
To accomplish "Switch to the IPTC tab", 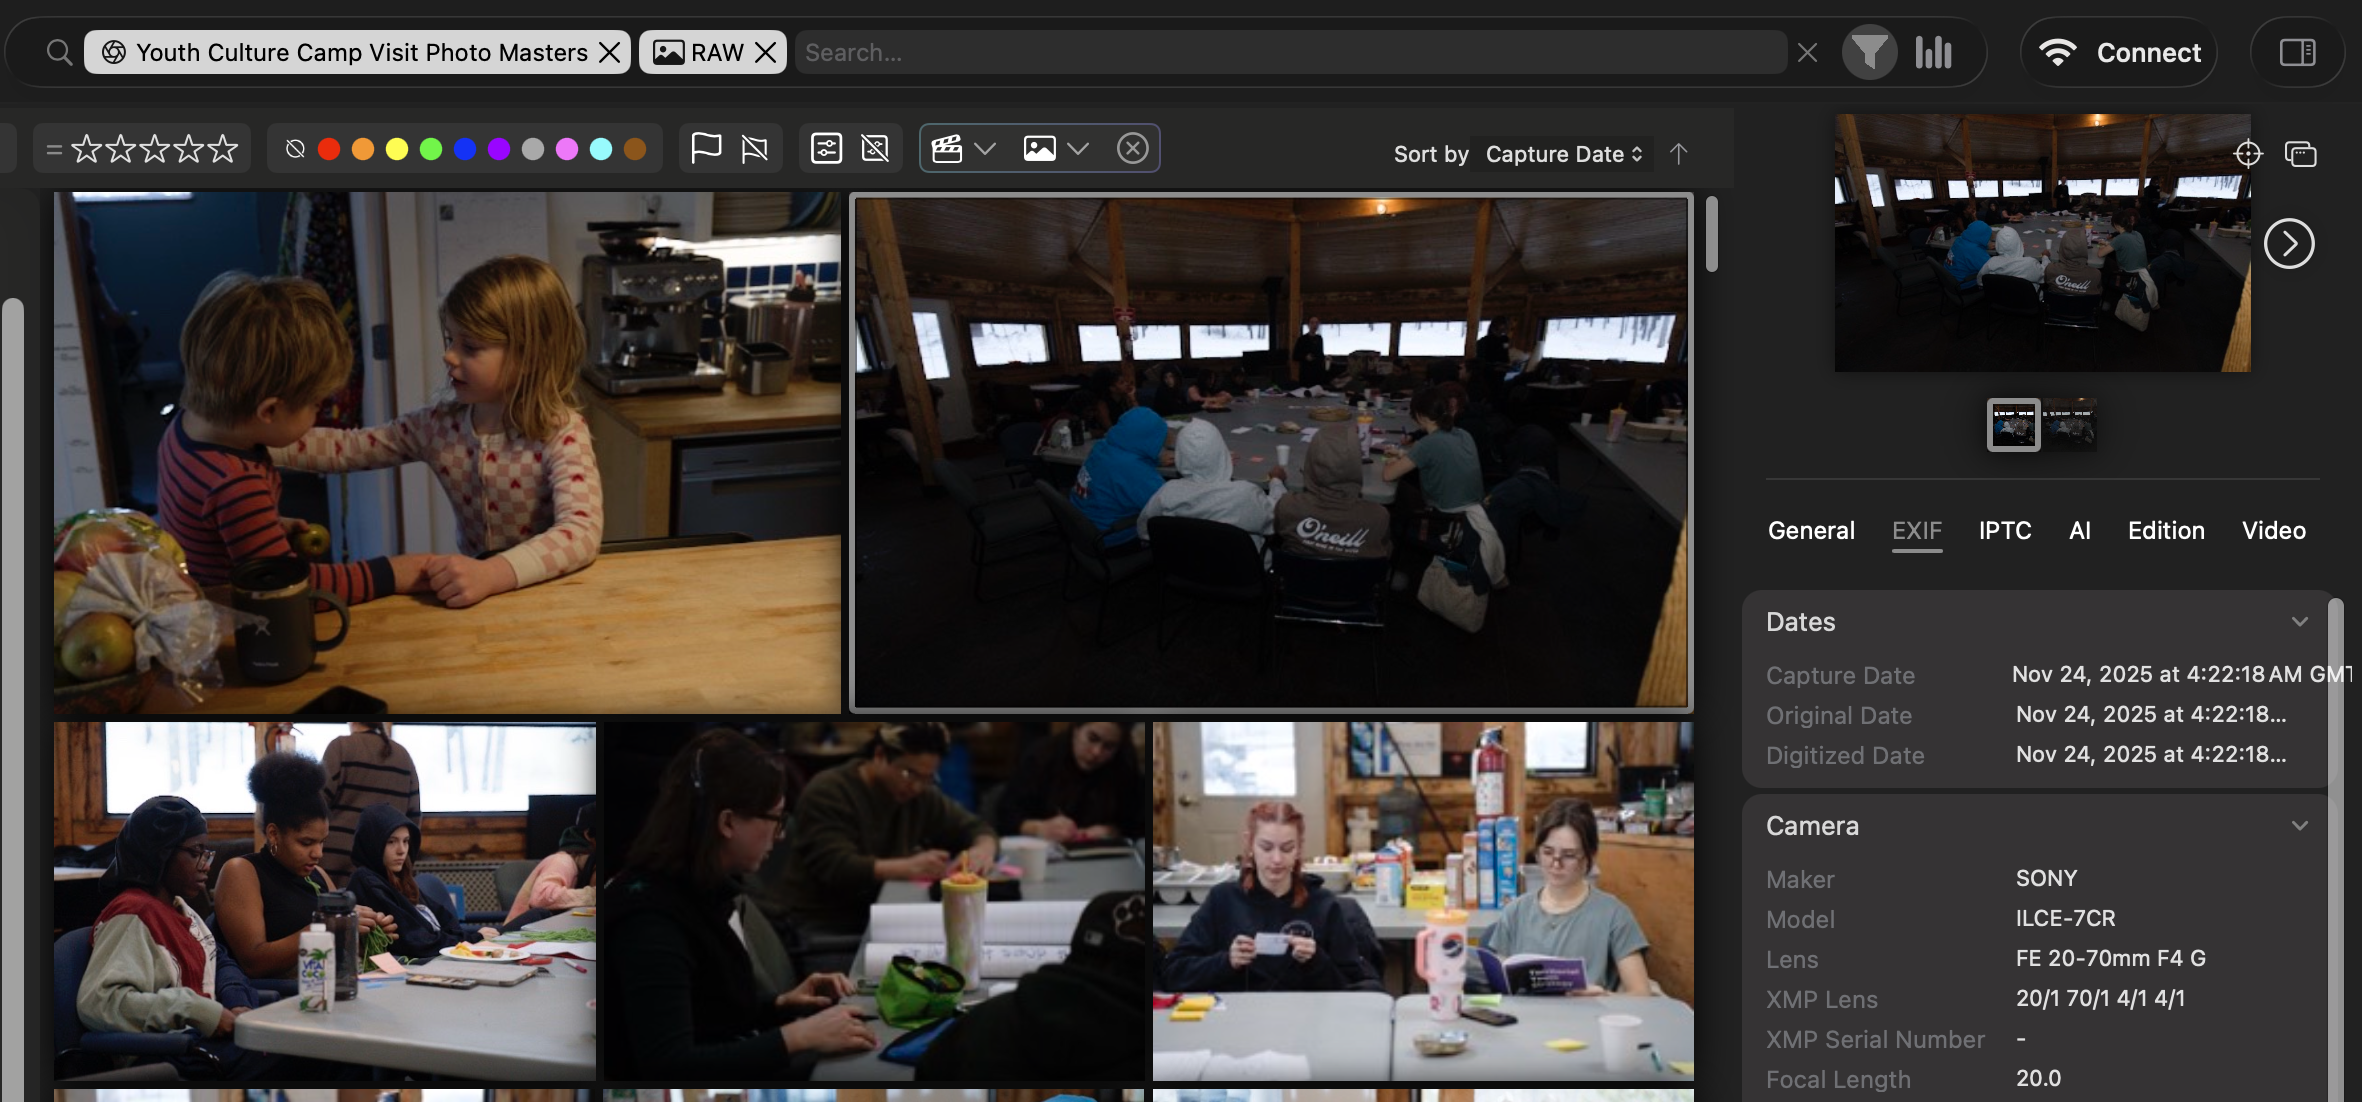I will (2004, 531).
